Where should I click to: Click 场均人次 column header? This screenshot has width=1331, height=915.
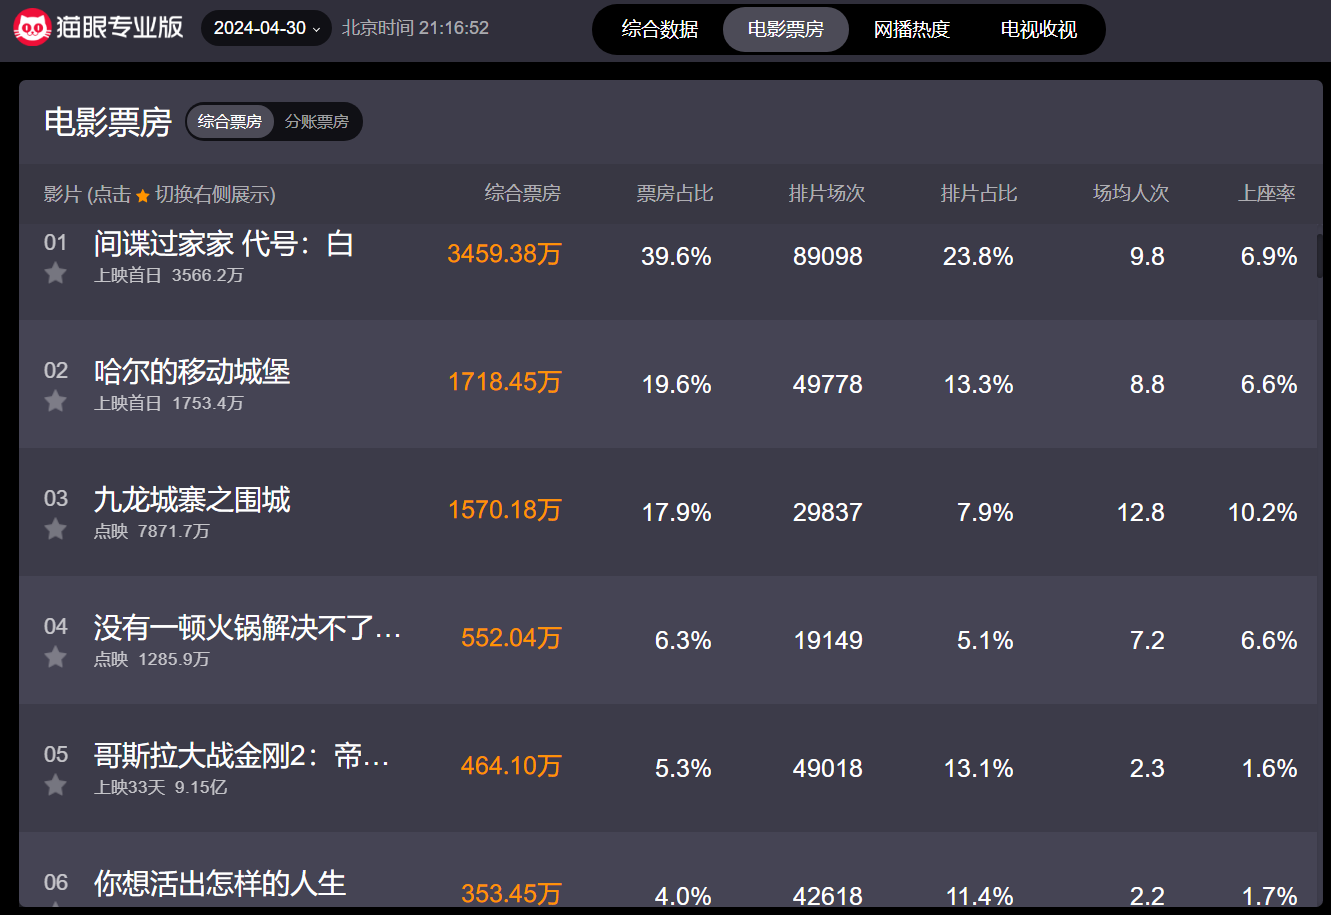1131,193
